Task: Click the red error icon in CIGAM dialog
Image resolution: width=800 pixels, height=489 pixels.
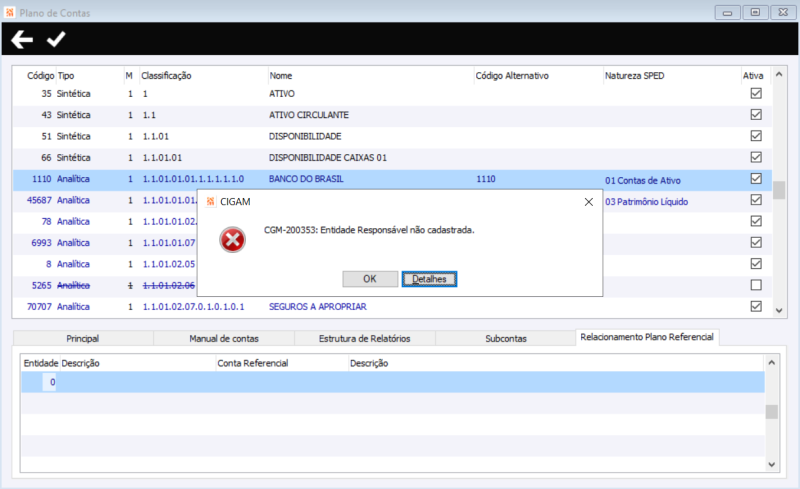Action: click(x=232, y=239)
